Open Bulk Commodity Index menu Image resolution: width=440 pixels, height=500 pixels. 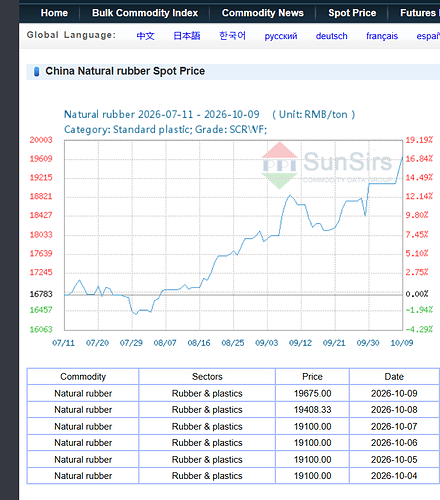pos(145,13)
